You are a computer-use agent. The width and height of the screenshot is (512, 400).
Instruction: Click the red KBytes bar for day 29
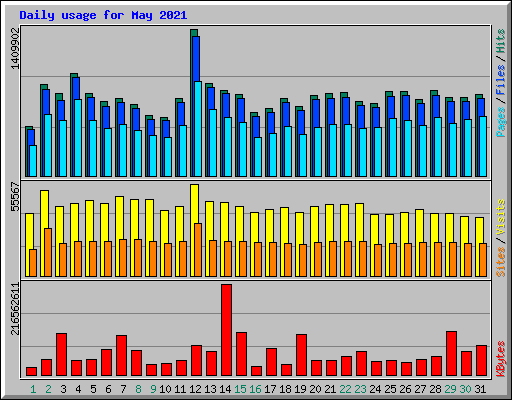451,354
